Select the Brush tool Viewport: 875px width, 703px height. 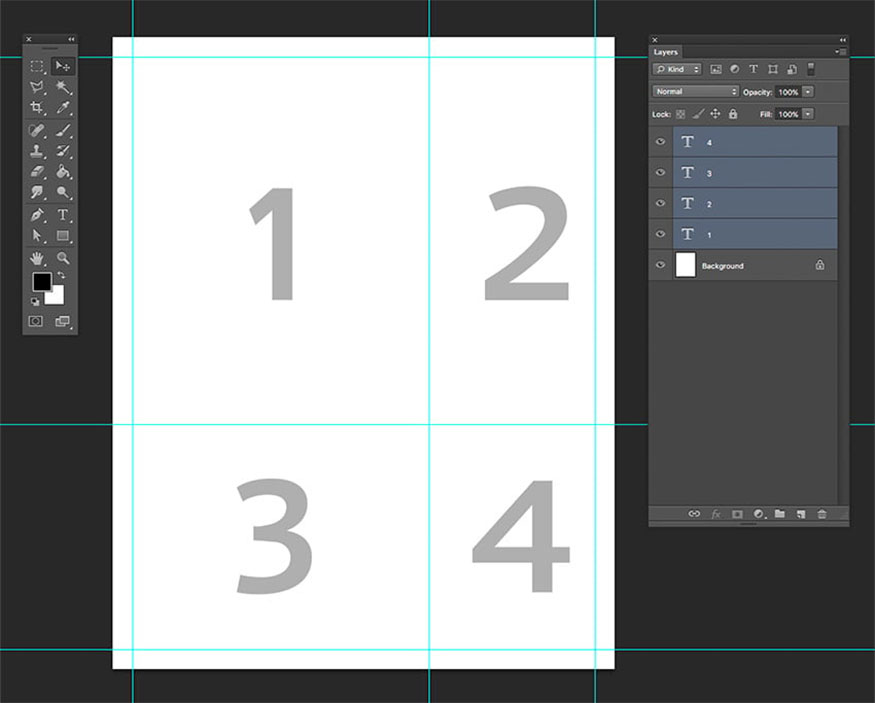tap(62, 131)
